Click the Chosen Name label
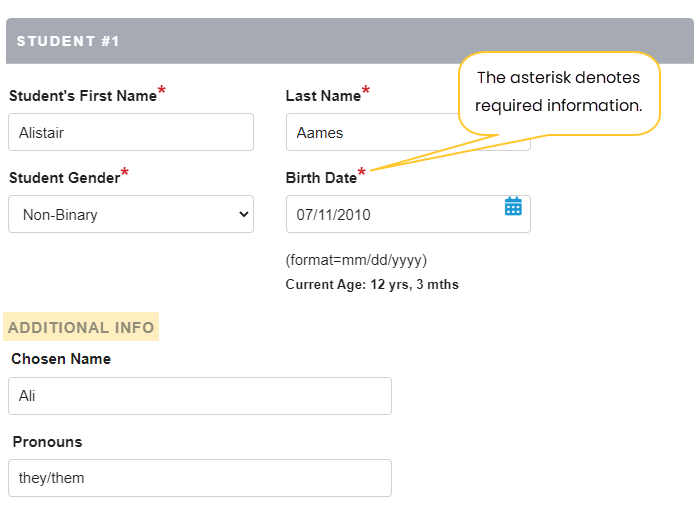Screen dimensions: 698x506 61,359
